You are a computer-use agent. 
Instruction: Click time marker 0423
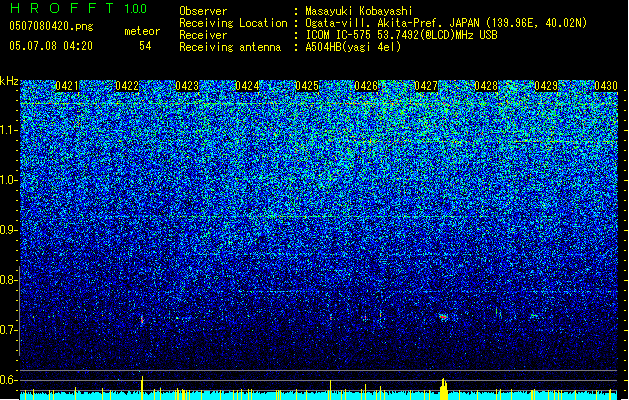pyautogui.click(x=187, y=86)
